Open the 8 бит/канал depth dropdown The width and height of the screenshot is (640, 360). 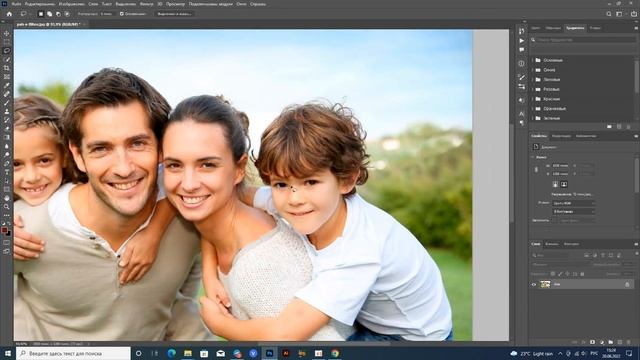point(573,211)
